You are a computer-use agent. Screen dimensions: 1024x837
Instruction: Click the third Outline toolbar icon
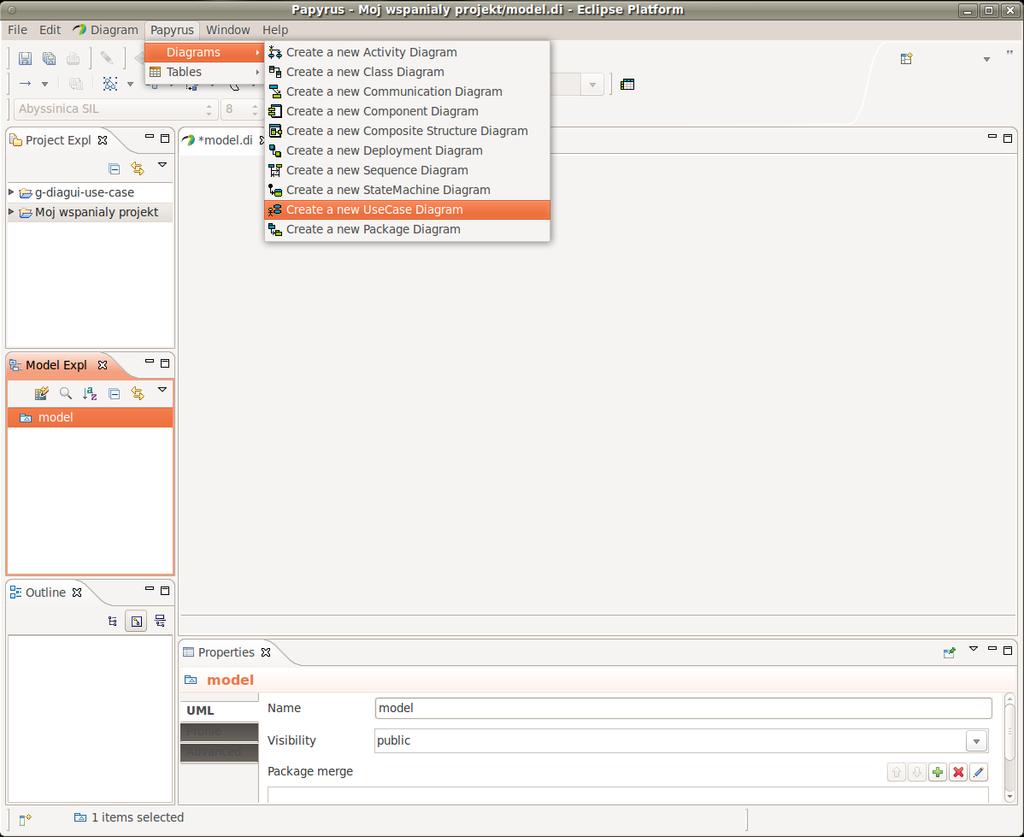[x=160, y=621]
